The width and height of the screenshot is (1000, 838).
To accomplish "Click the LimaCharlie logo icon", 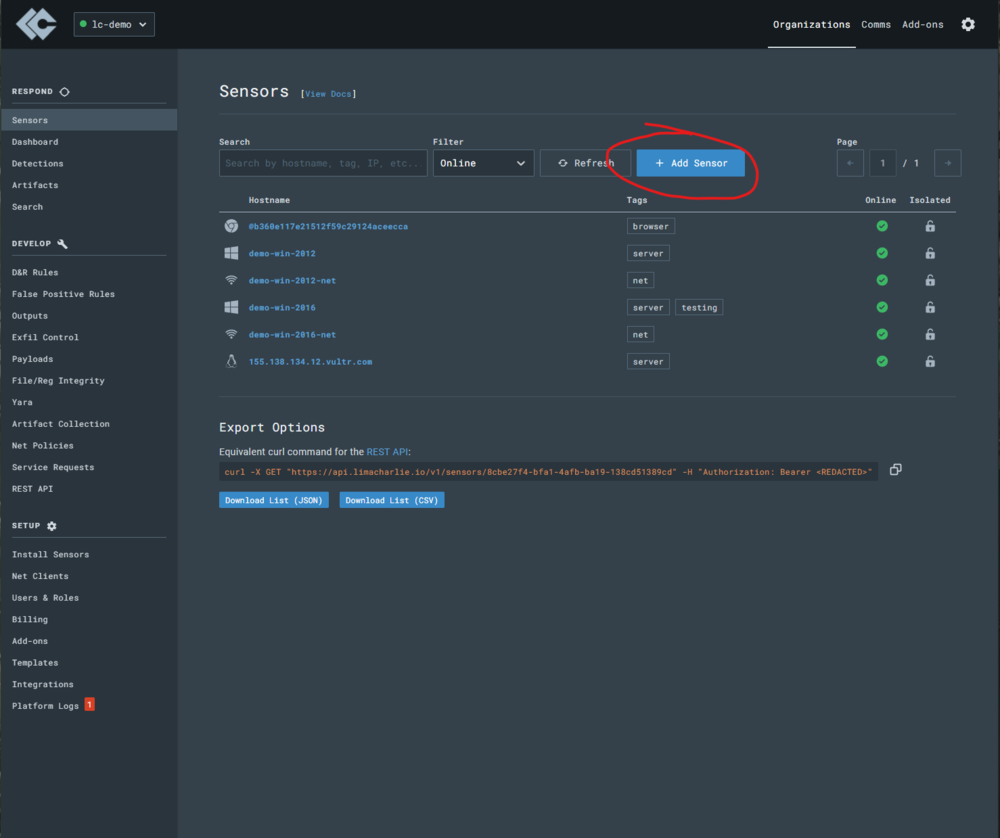I will pyautogui.click(x=36, y=24).
